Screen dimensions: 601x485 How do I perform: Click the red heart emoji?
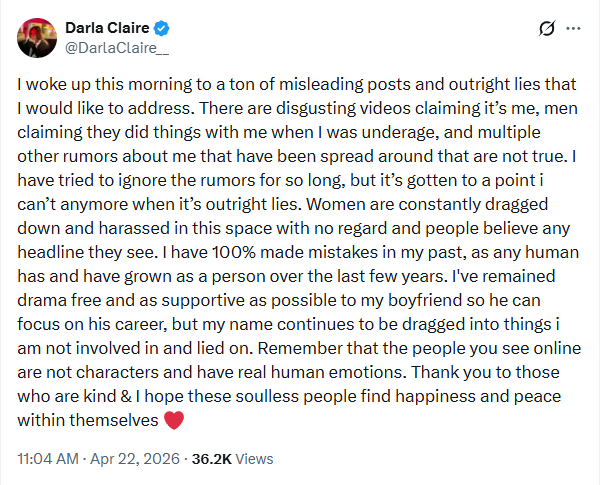(x=174, y=420)
